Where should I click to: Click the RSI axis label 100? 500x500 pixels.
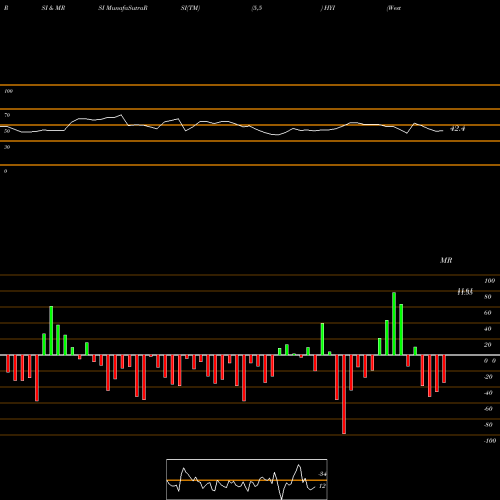click(8, 91)
